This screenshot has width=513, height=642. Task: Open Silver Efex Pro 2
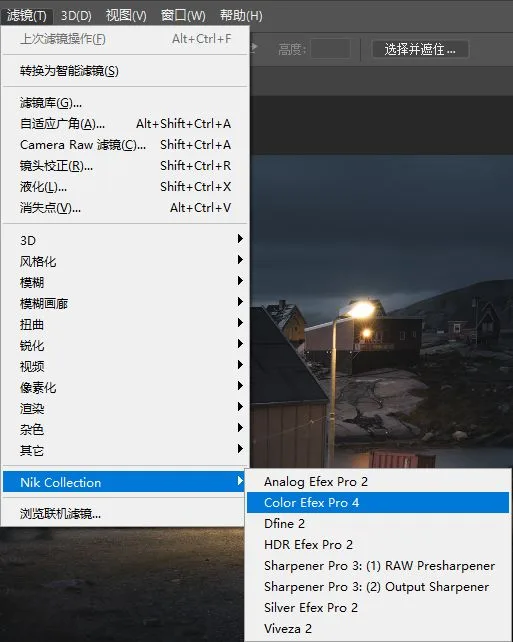click(377, 608)
